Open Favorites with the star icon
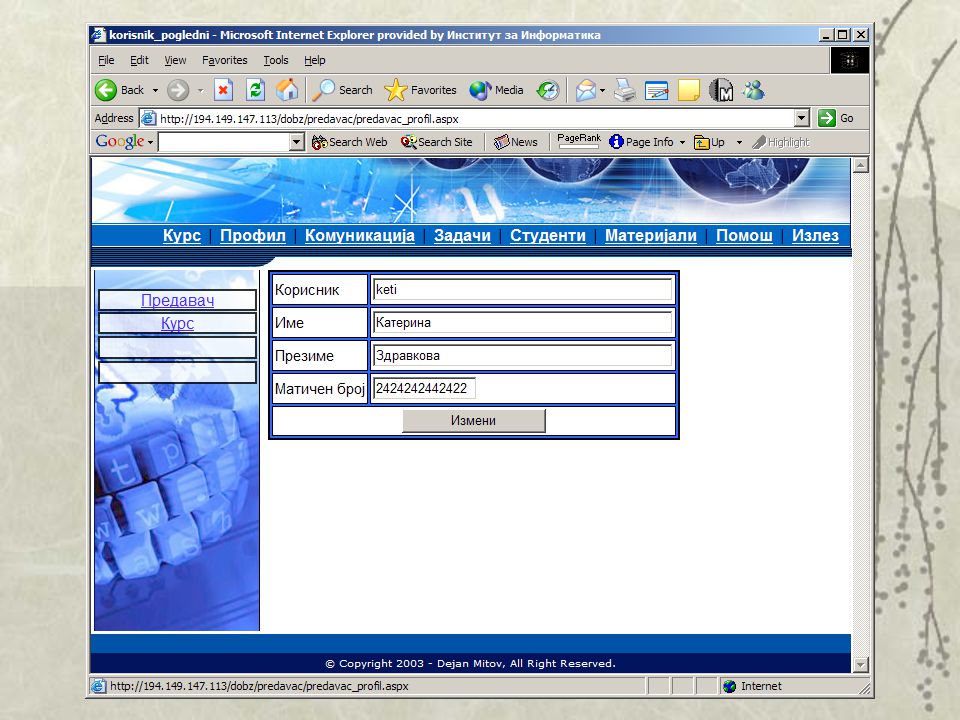This screenshot has width=960, height=720. click(396, 90)
